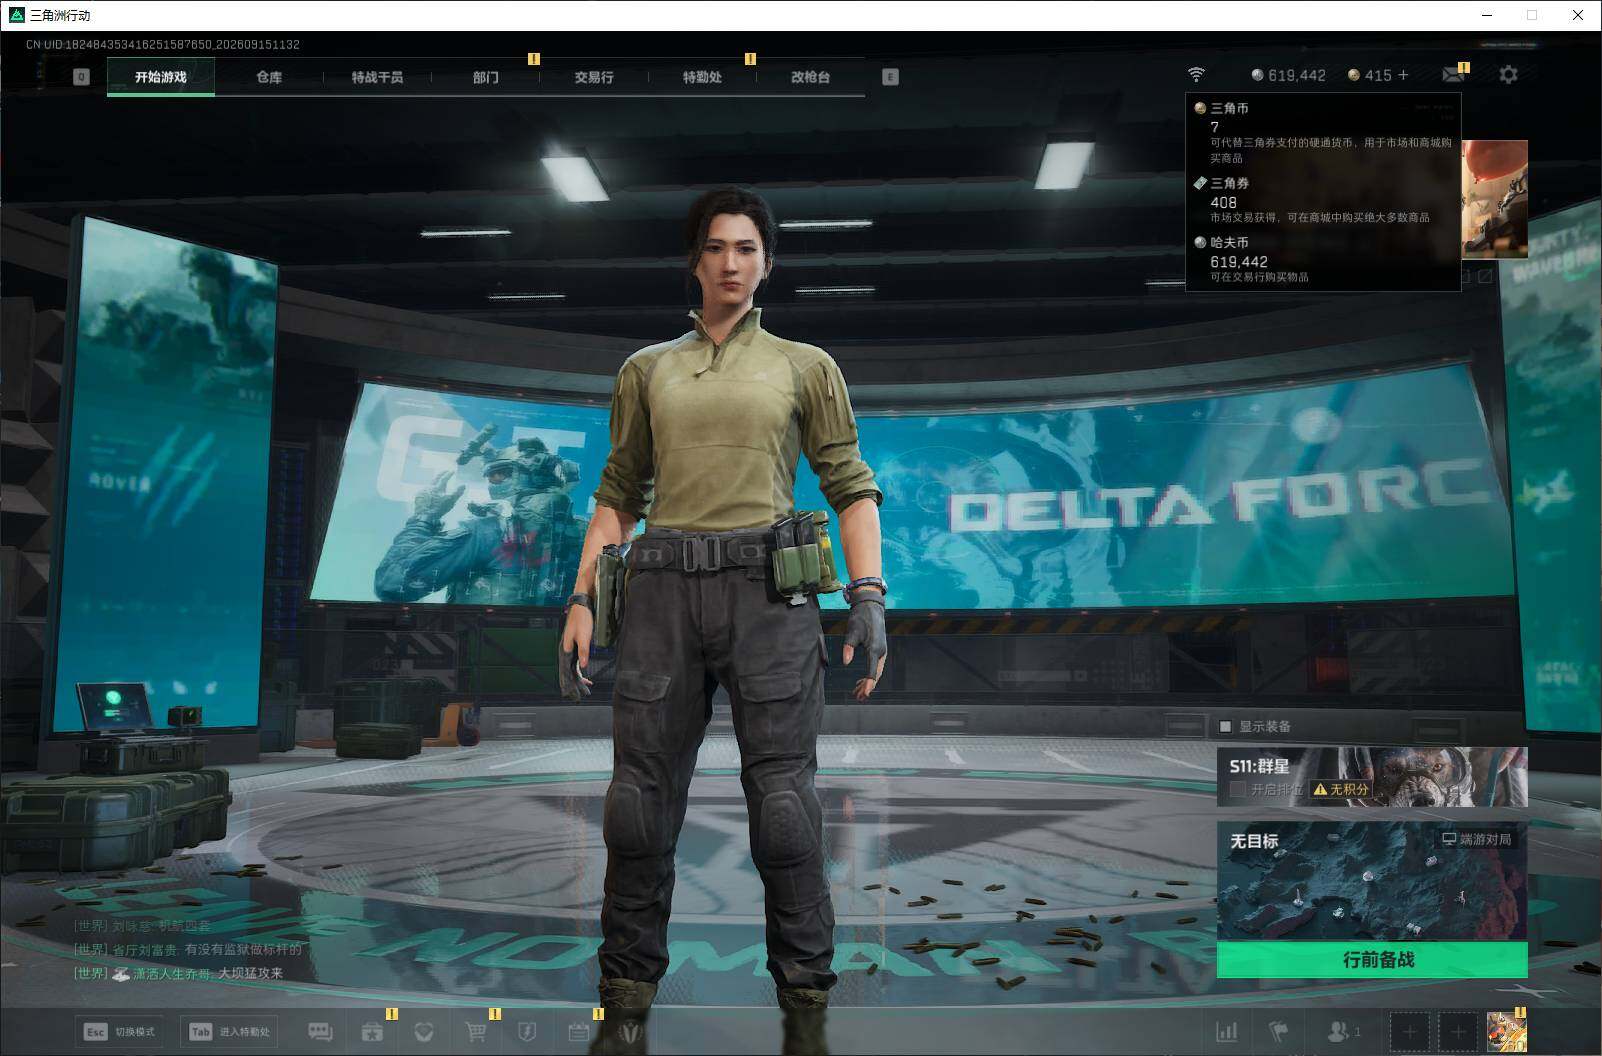
Task: Open the star briefcase icon
Action: [x=373, y=1031]
